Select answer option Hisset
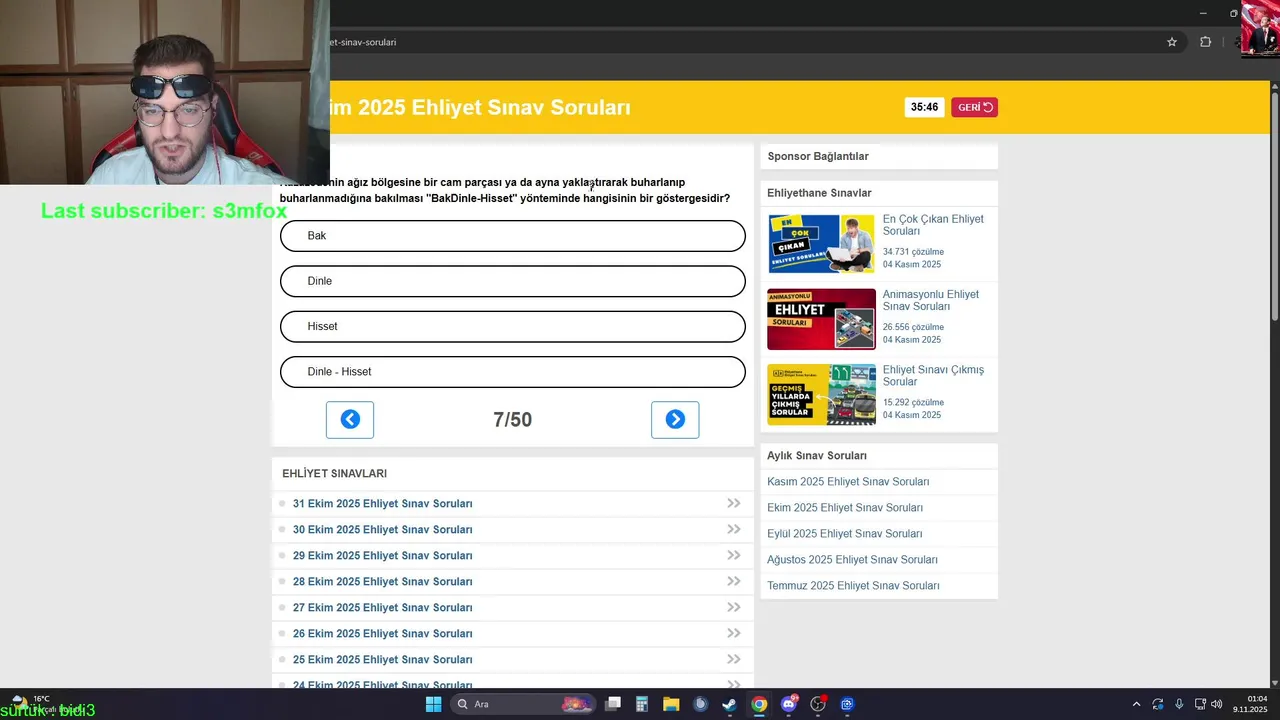 (x=513, y=326)
